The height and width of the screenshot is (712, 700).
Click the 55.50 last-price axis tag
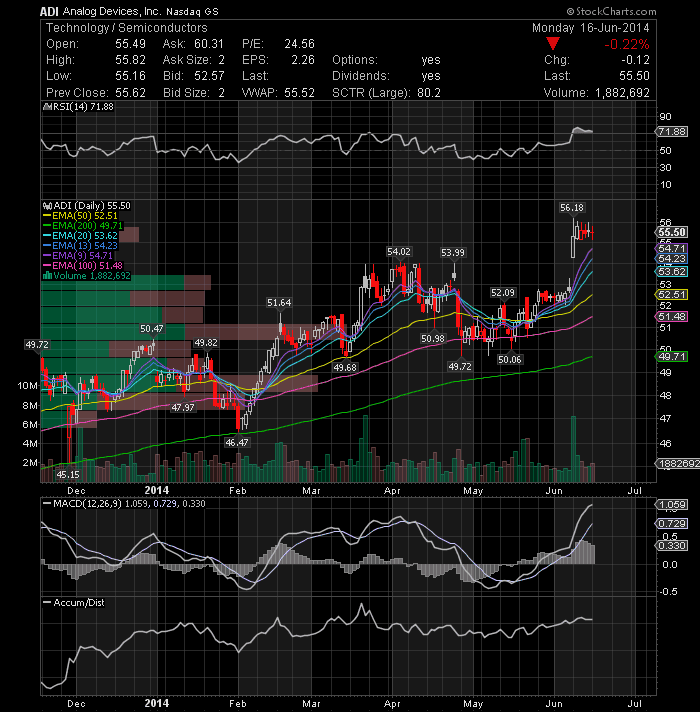tap(672, 232)
